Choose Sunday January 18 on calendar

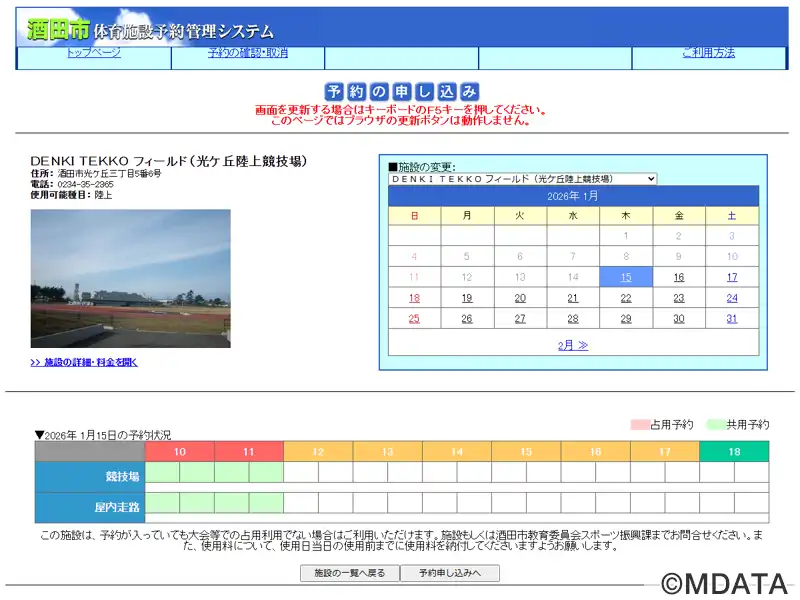414,298
